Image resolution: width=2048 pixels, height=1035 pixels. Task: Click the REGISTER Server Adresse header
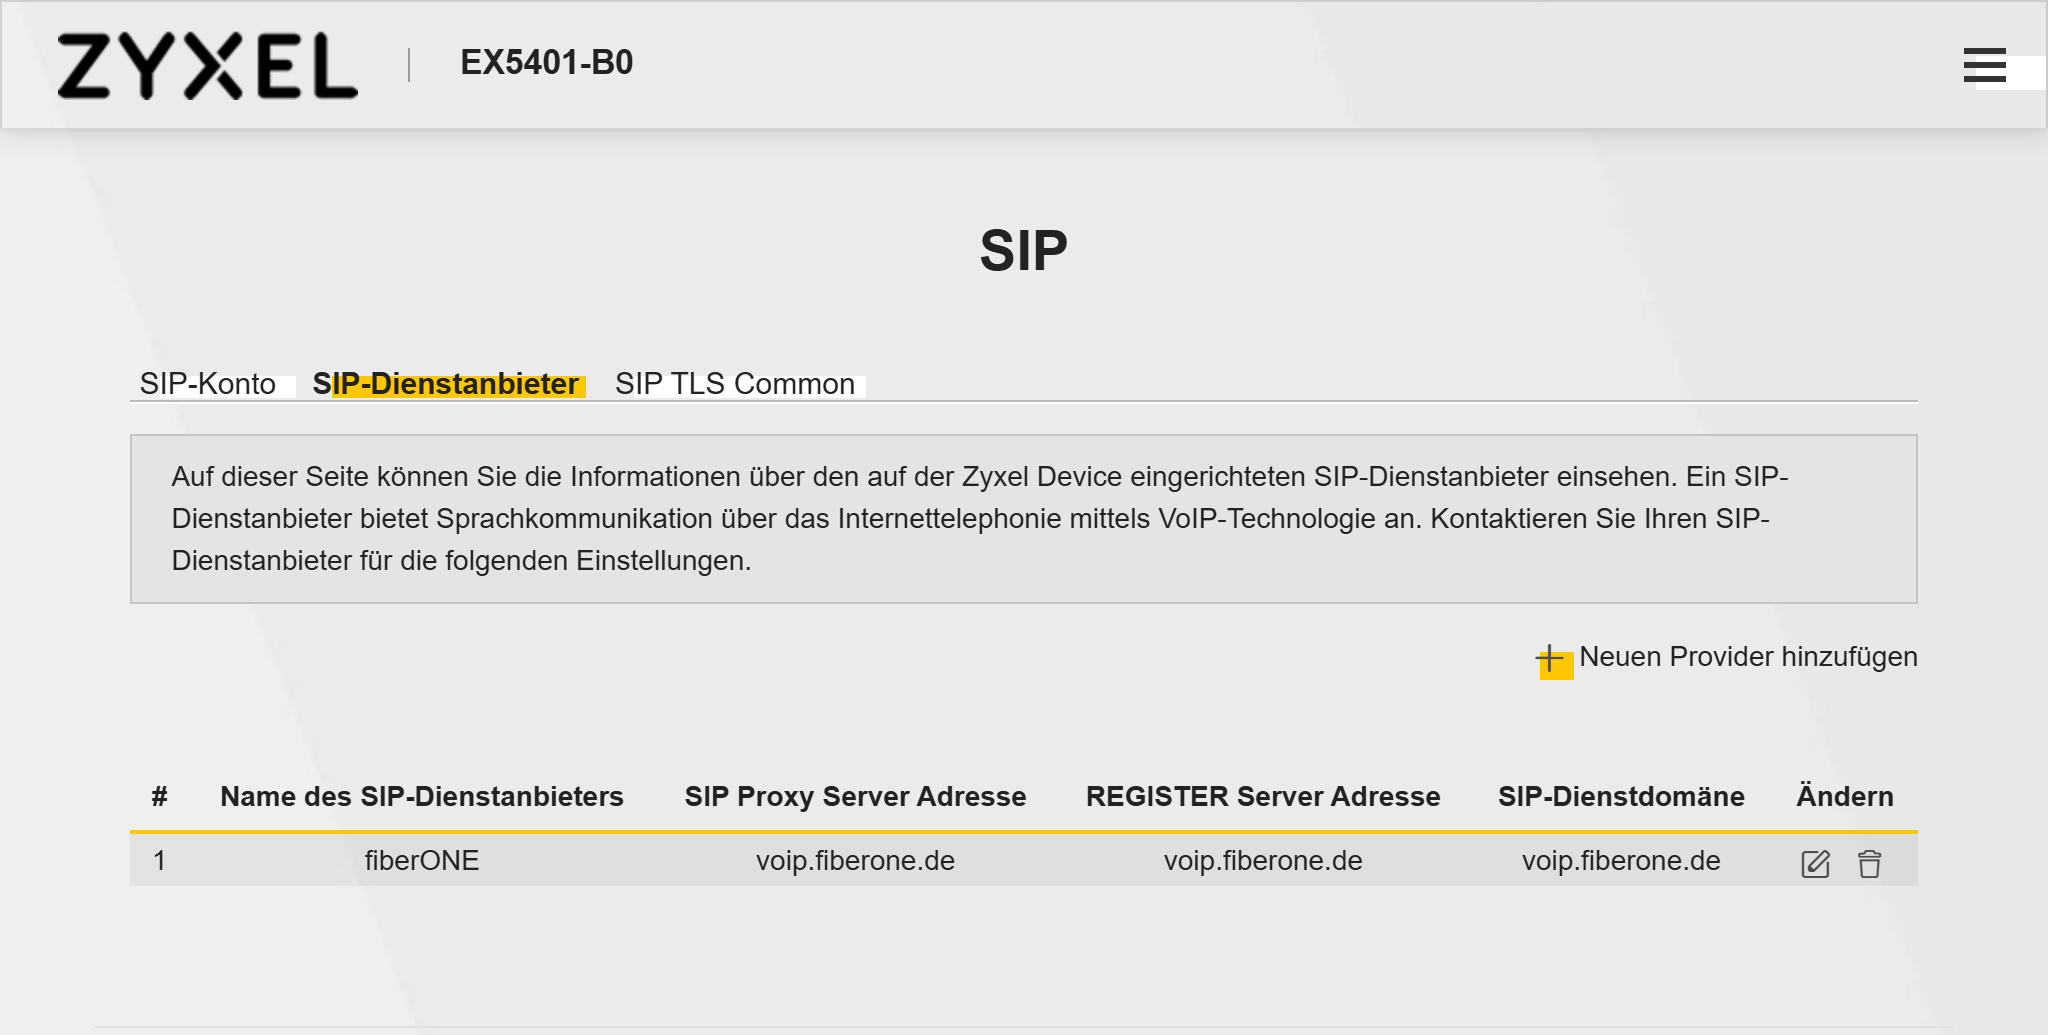click(x=1263, y=797)
